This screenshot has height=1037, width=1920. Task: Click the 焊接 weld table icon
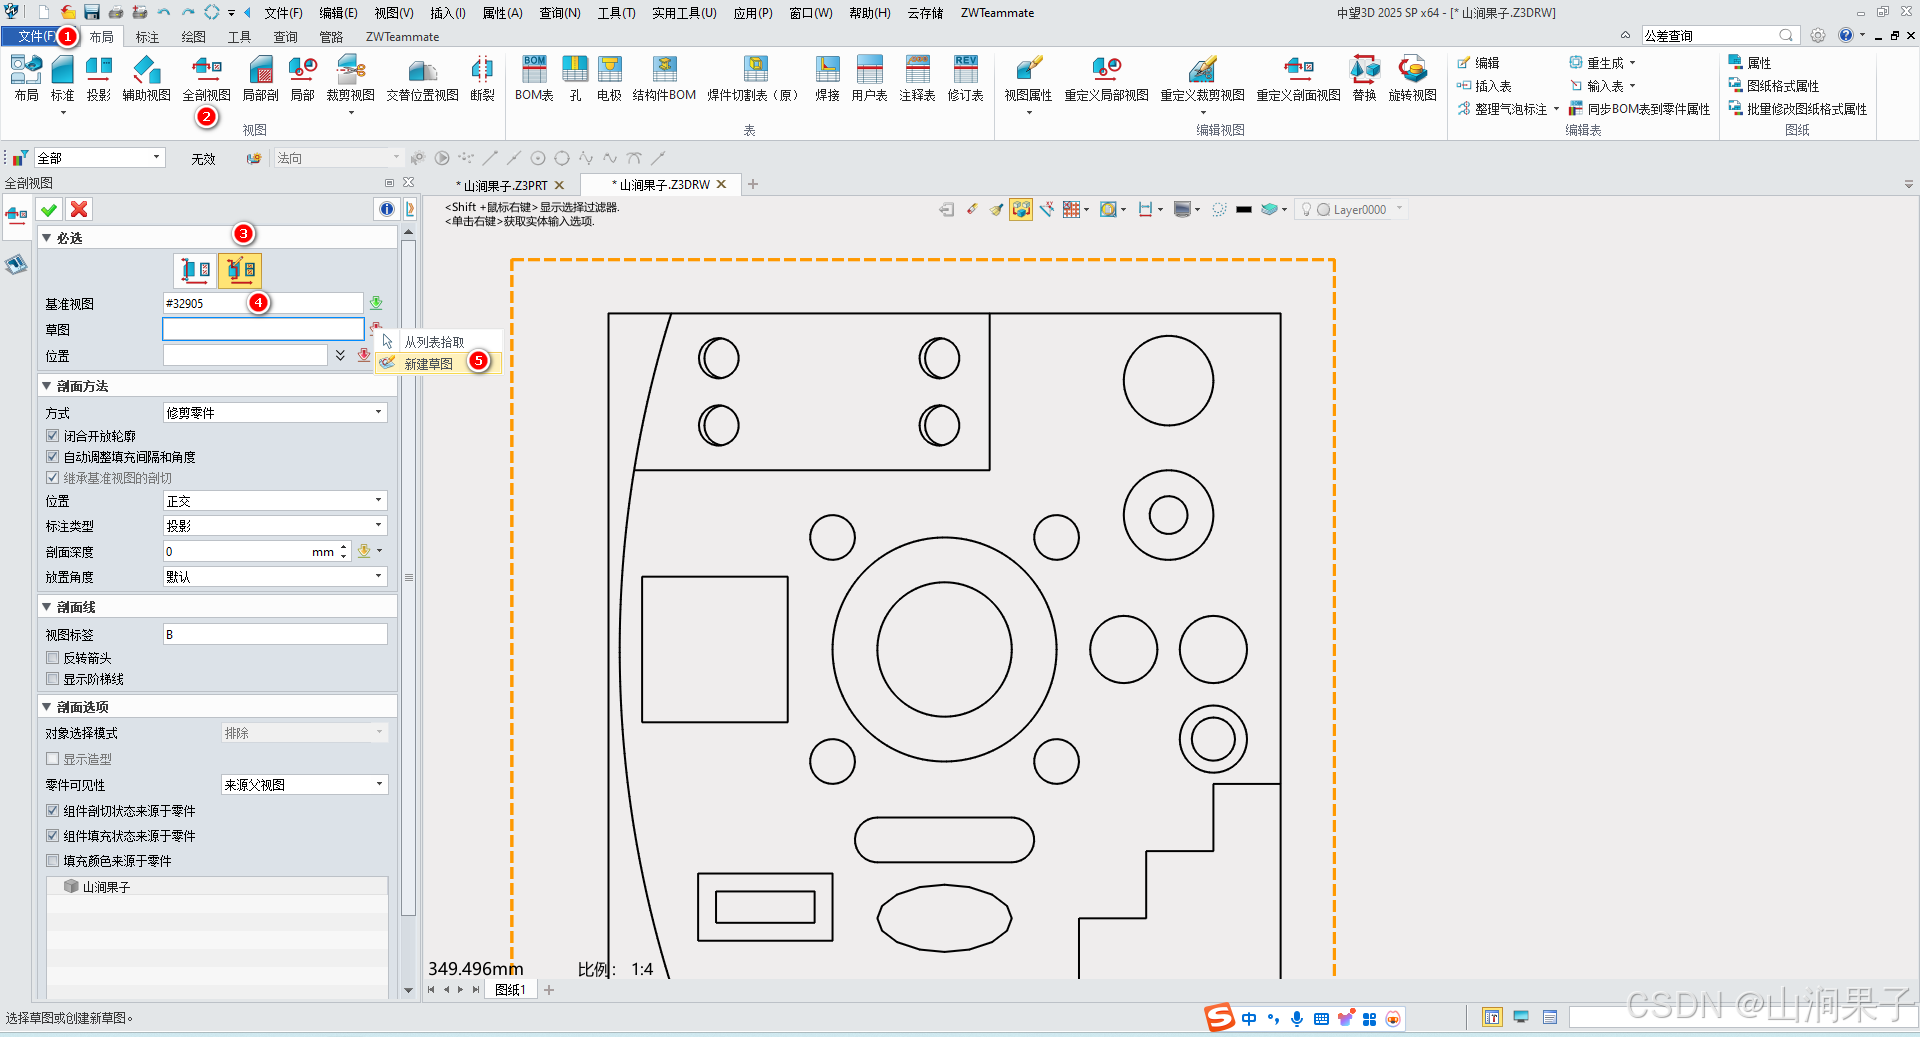tap(827, 78)
